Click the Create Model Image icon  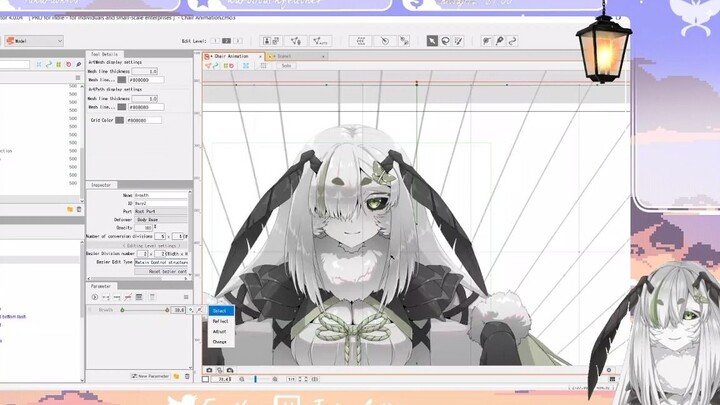(267, 41)
